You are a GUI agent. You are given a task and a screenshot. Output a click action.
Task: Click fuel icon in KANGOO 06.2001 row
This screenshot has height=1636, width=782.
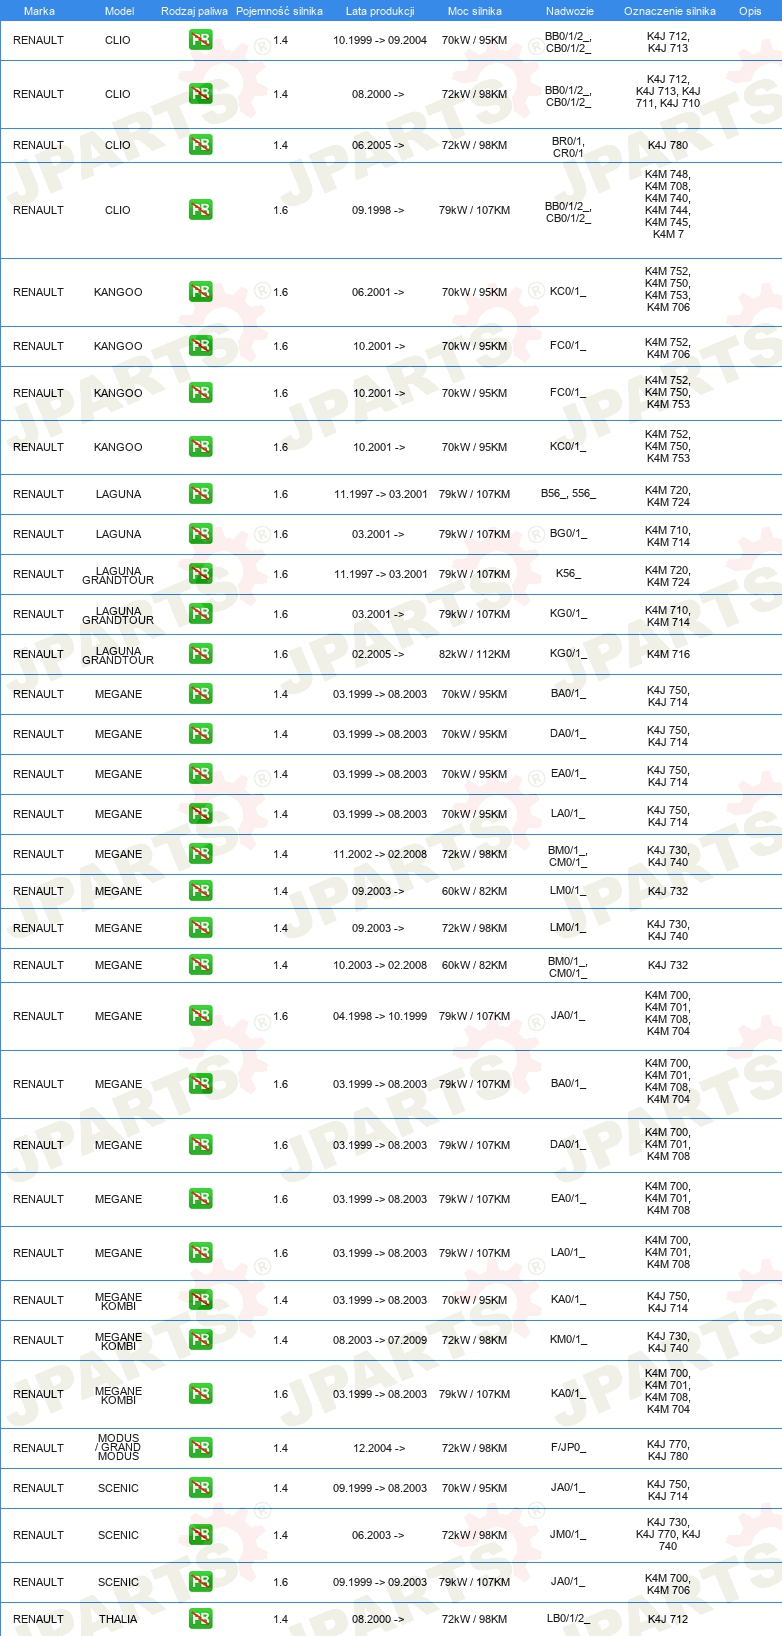click(x=200, y=293)
